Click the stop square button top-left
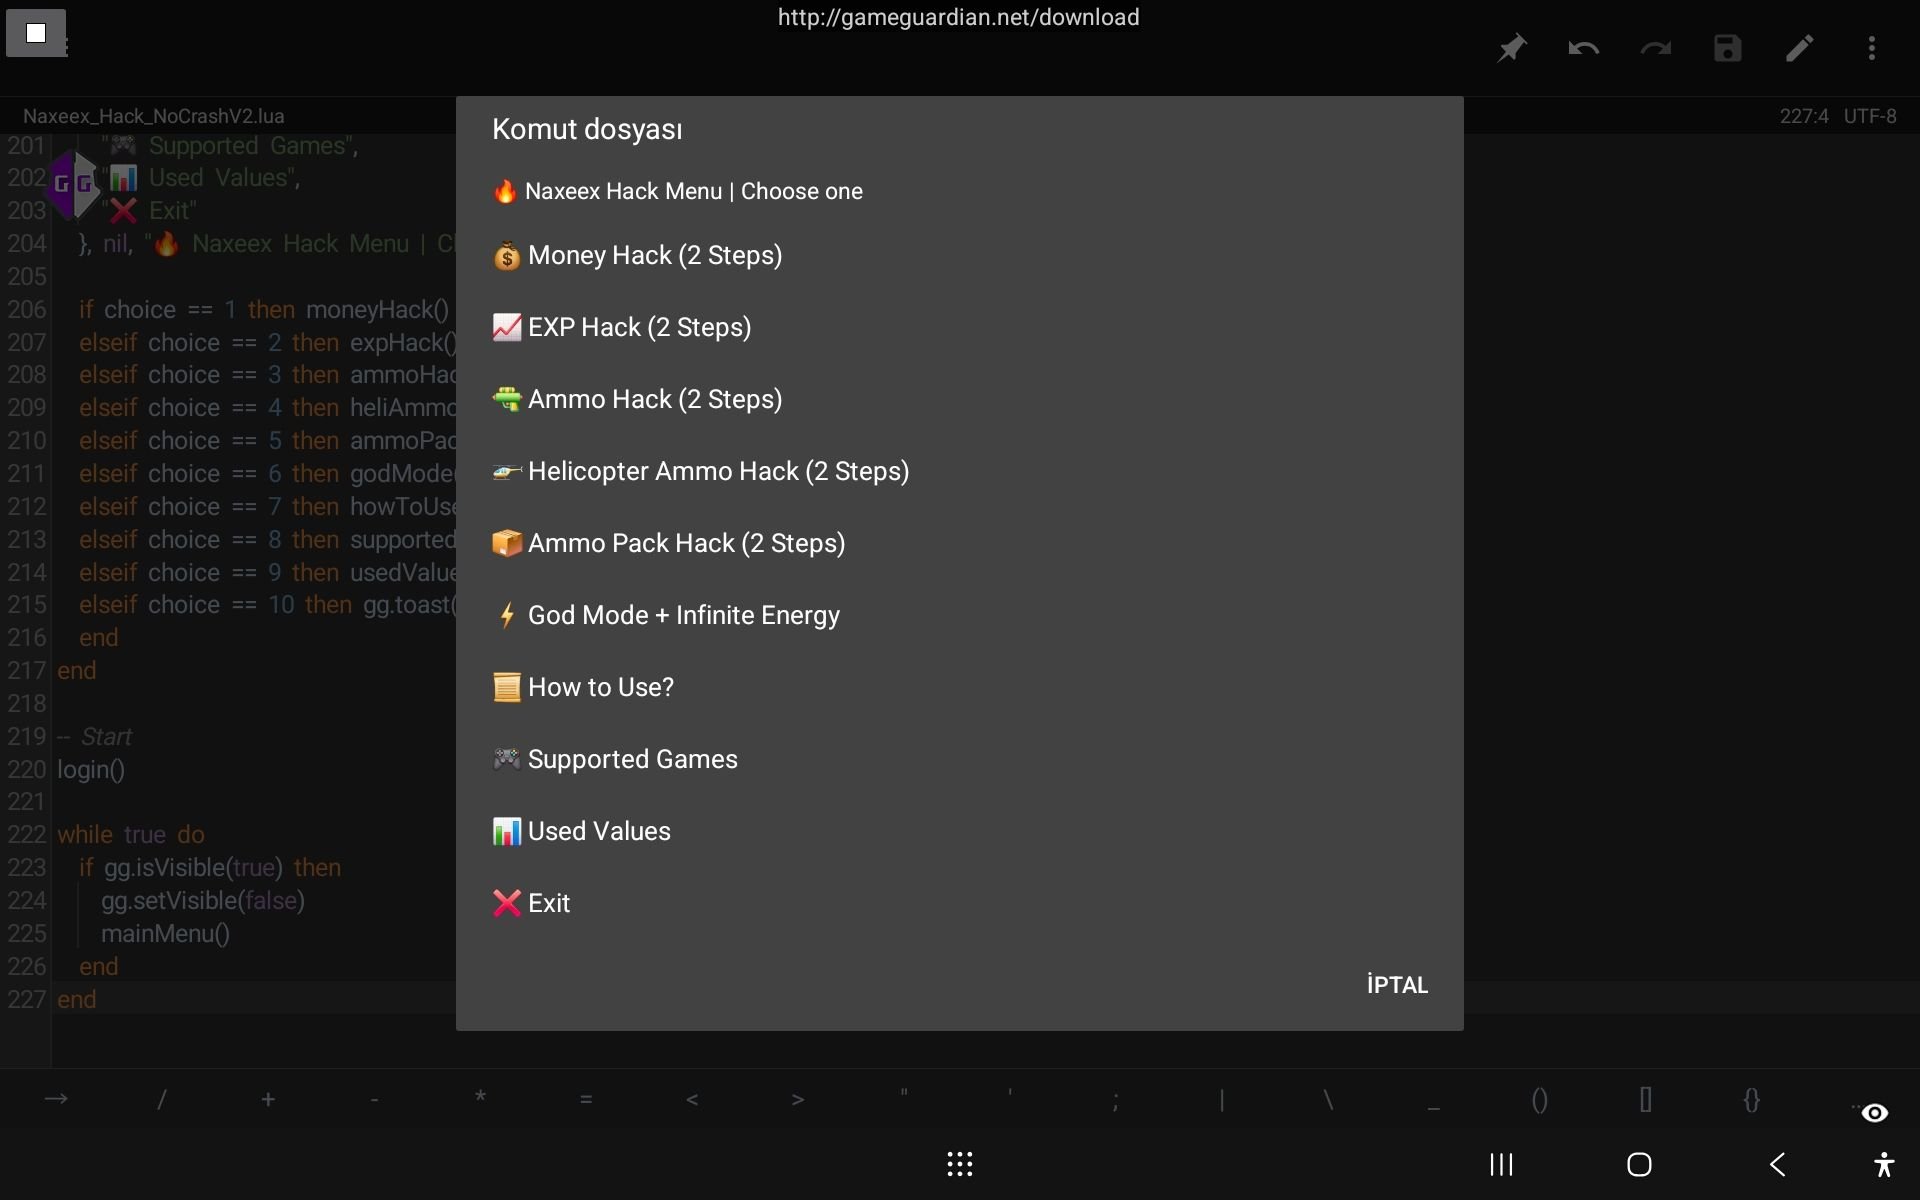The height and width of the screenshot is (1200, 1920). 36,33
